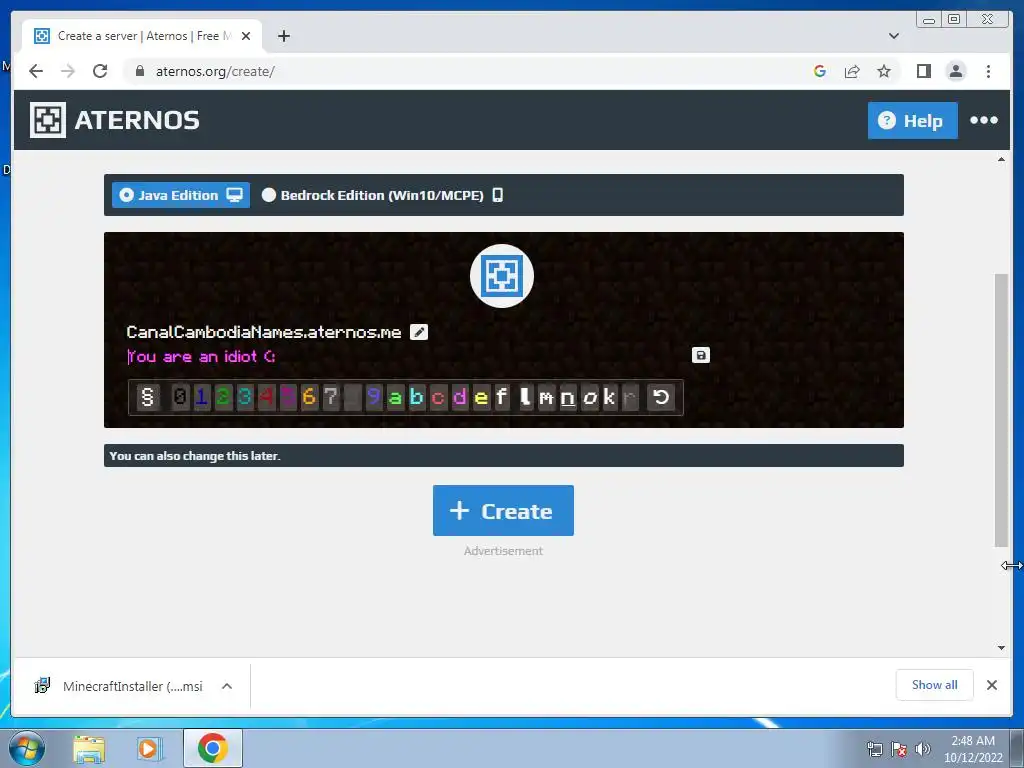Open Windows Media Player from taskbar
This screenshot has width=1024, height=768.
pyautogui.click(x=149, y=748)
